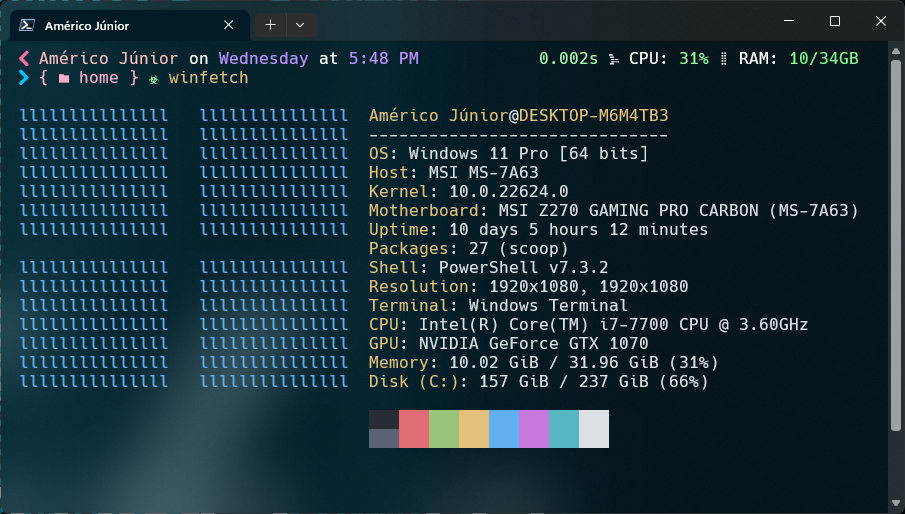905x514 pixels.
Task: Click the 'home' directory text in prompt
Action: [99, 77]
